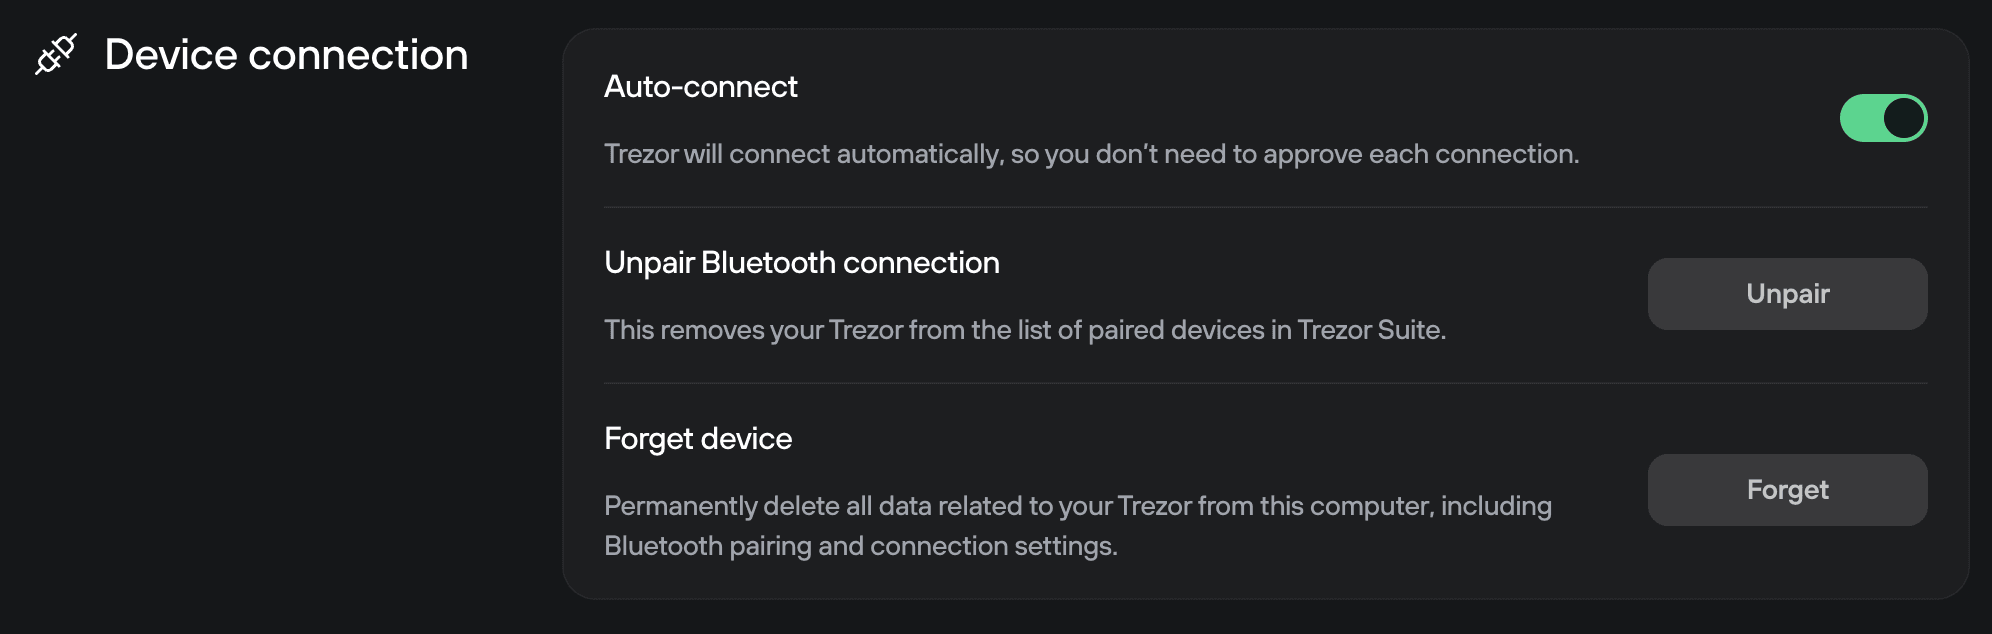This screenshot has width=1992, height=634.
Task: Select the Forget device description paragraph
Action: [x=1078, y=525]
